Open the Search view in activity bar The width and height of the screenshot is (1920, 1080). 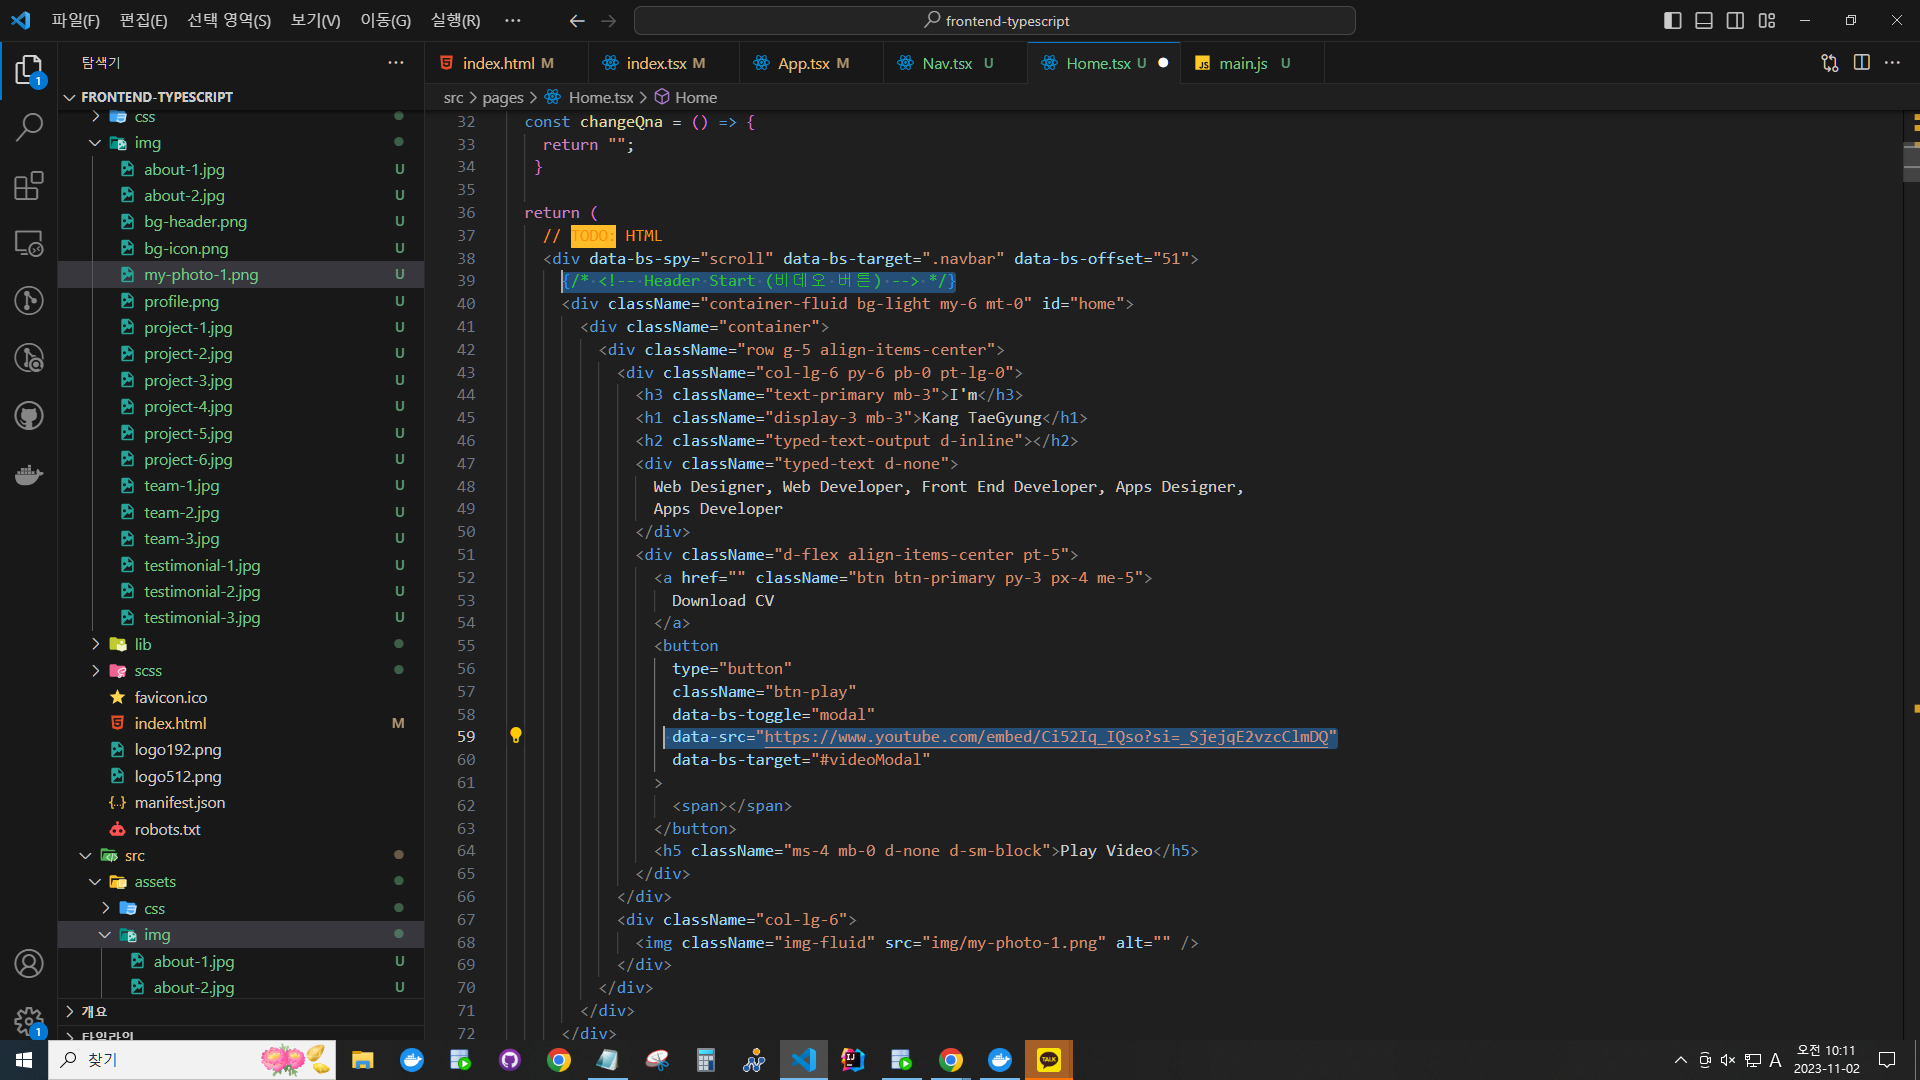[29, 127]
